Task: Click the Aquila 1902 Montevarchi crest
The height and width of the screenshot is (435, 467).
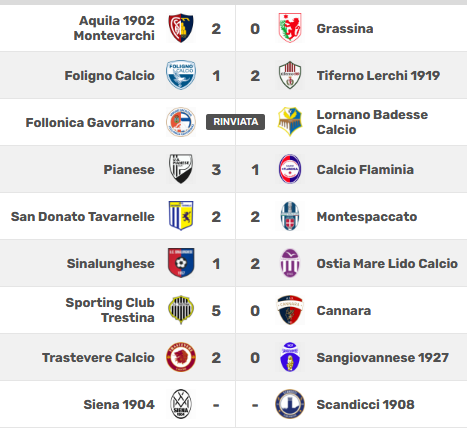Action: [x=181, y=28]
